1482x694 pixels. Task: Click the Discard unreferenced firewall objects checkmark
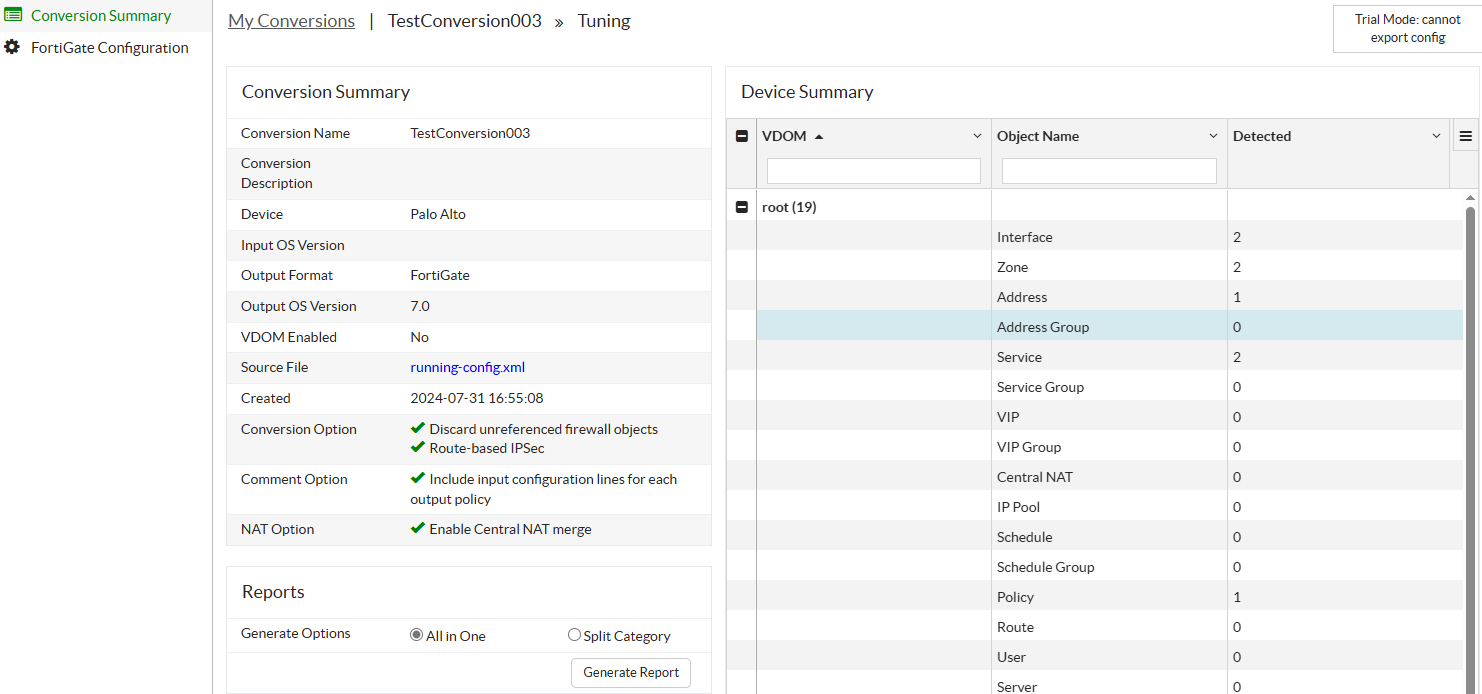pyautogui.click(x=418, y=428)
